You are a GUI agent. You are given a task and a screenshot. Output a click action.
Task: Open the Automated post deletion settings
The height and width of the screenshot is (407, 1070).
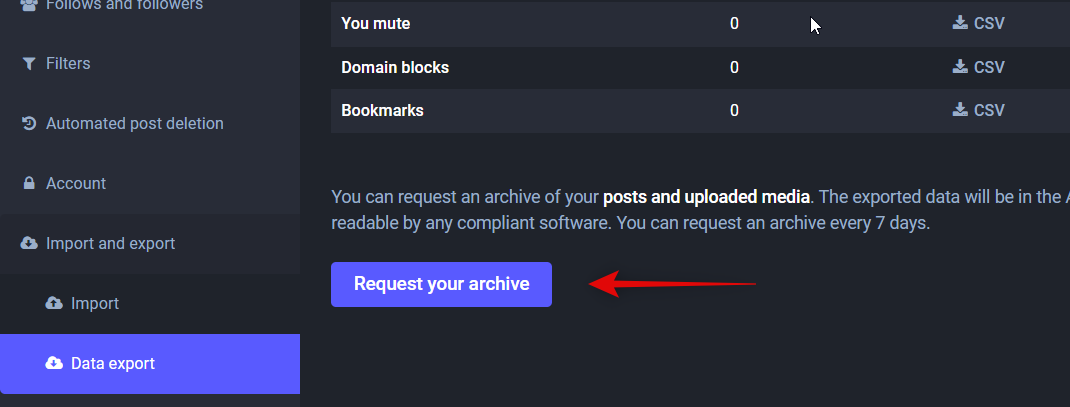pos(134,124)
